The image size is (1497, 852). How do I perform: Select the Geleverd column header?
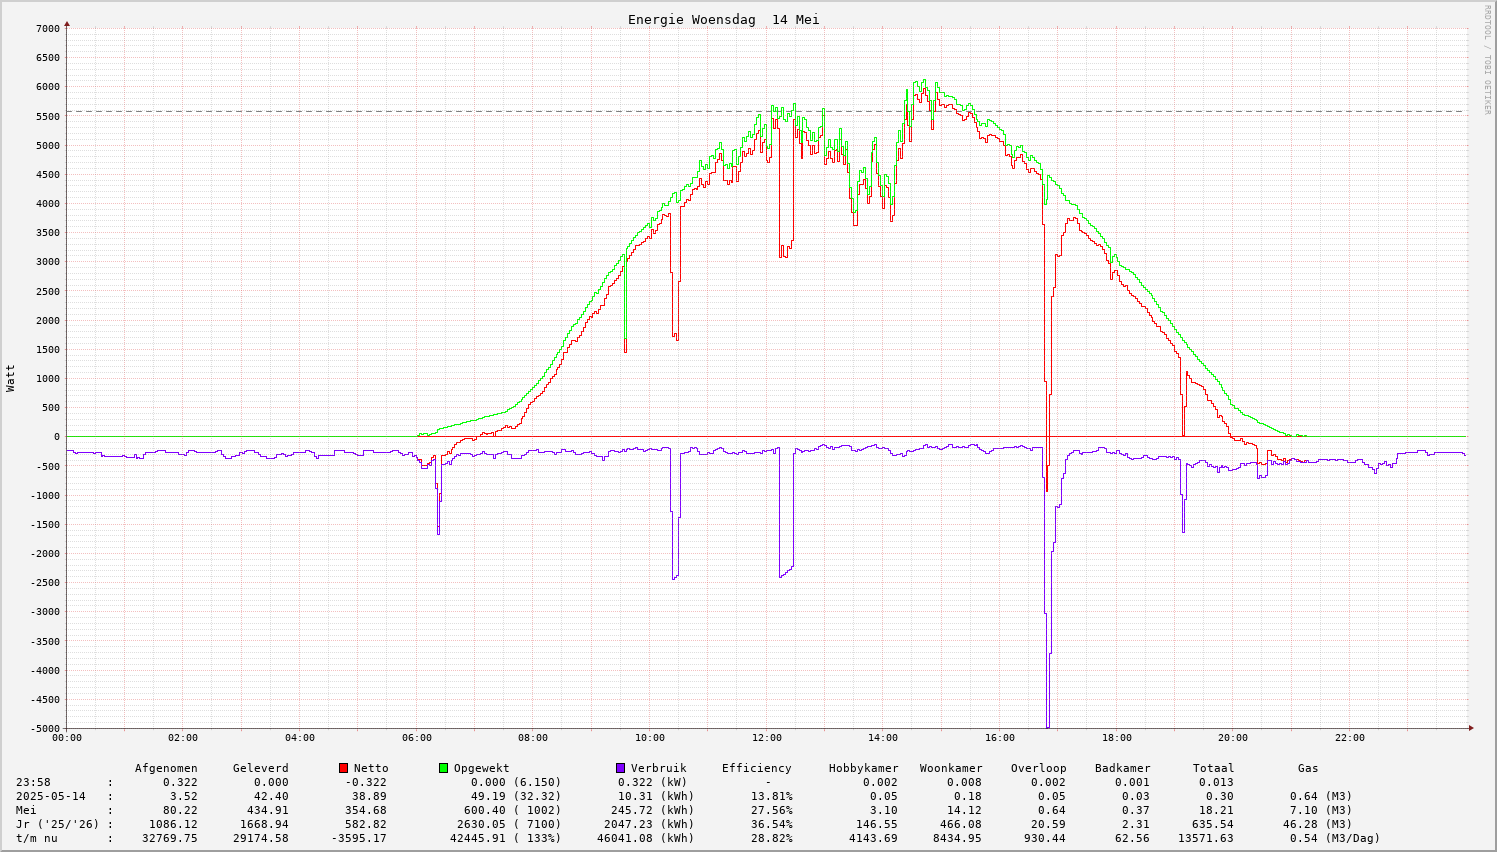click(260, 768)
